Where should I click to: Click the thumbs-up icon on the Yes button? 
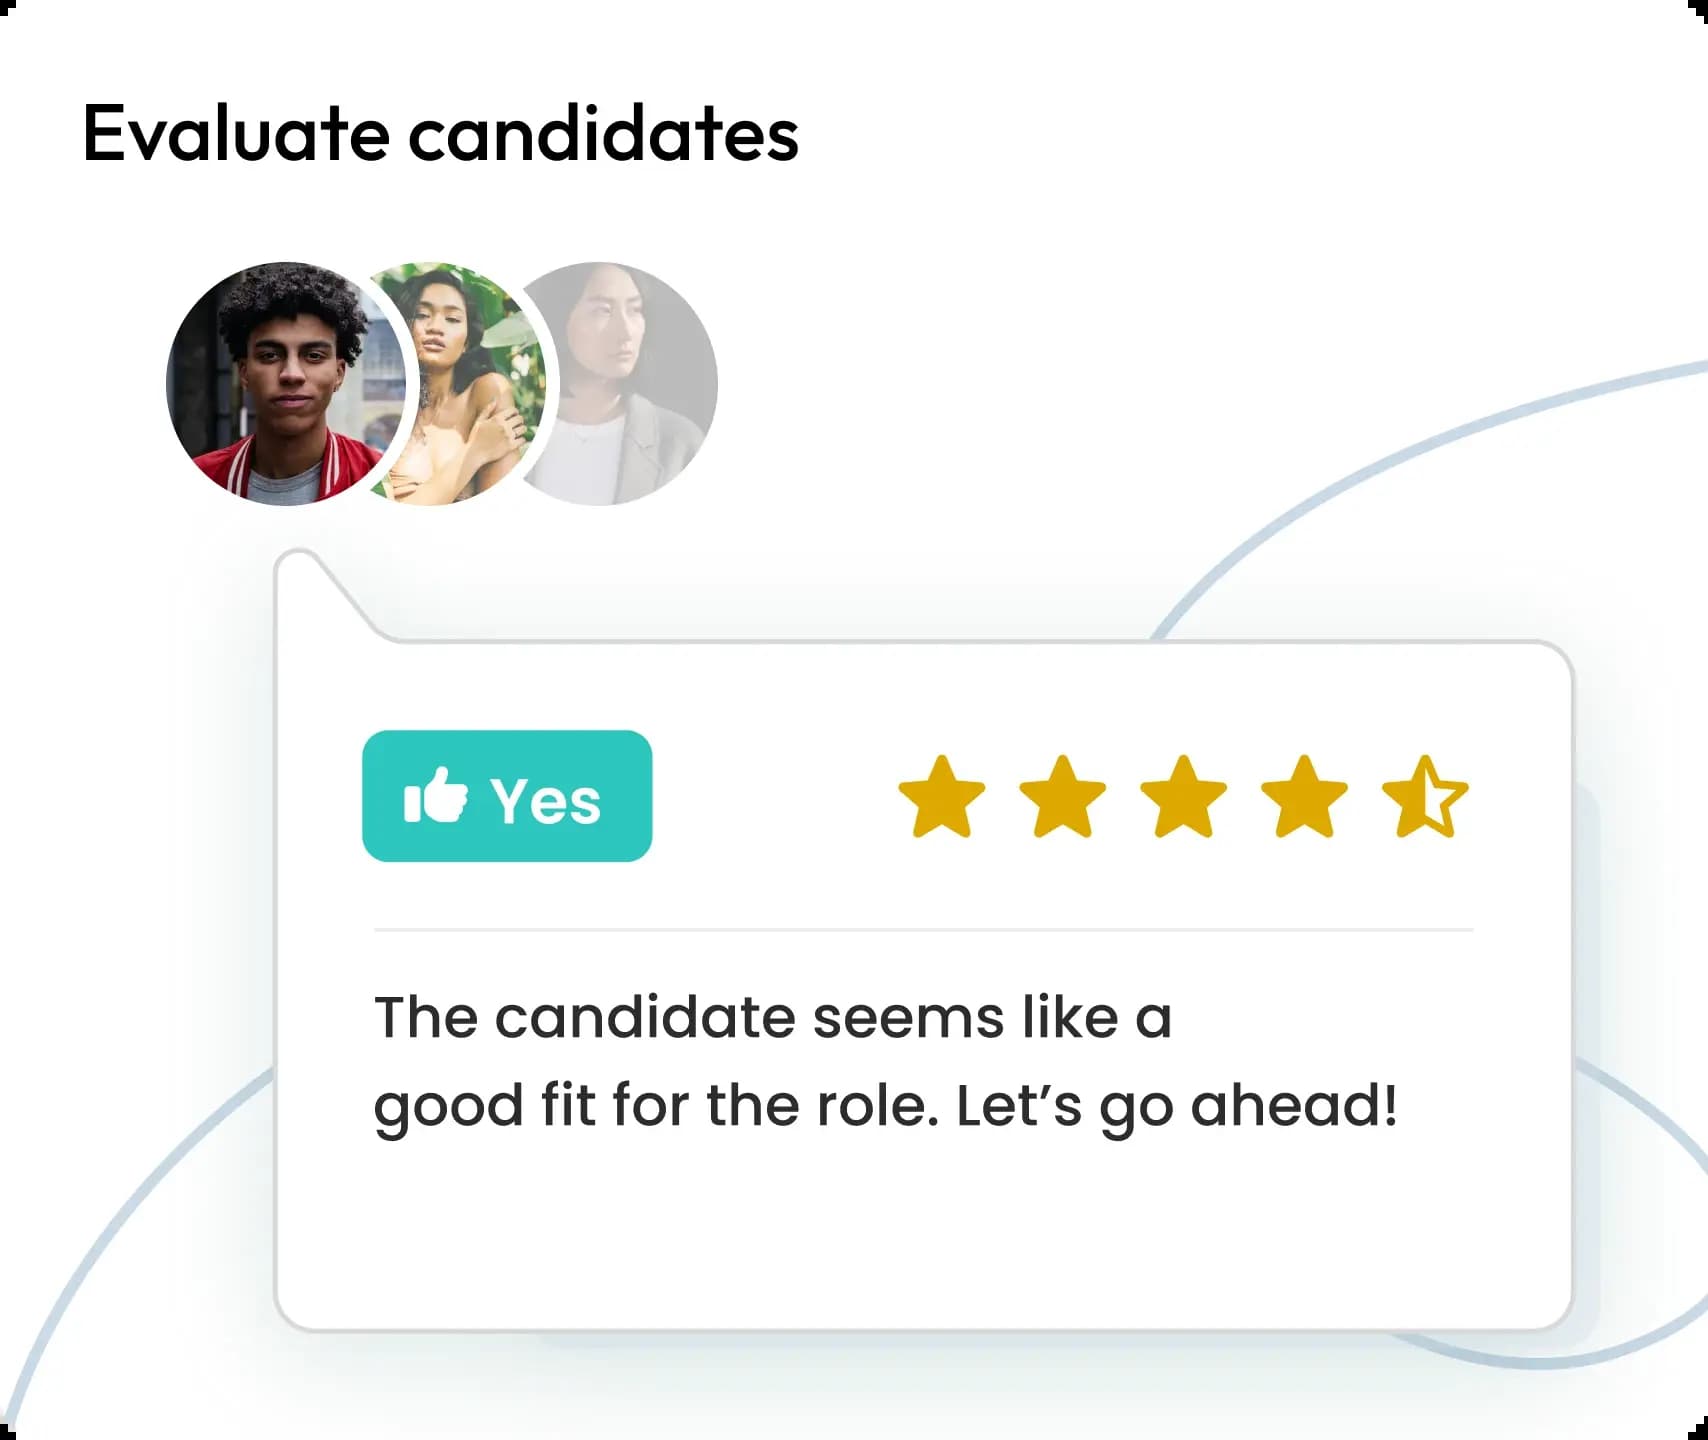point(435,797)
